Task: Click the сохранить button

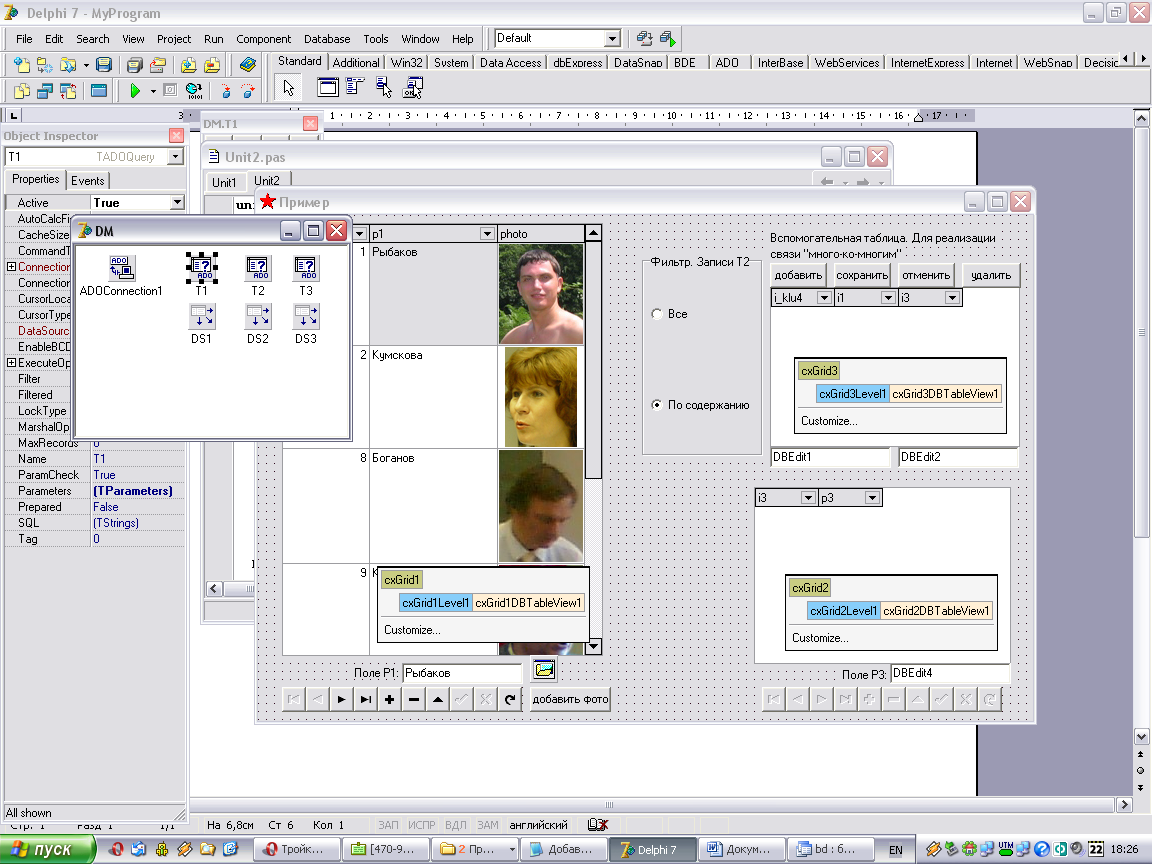Action: tap(862, 276)
